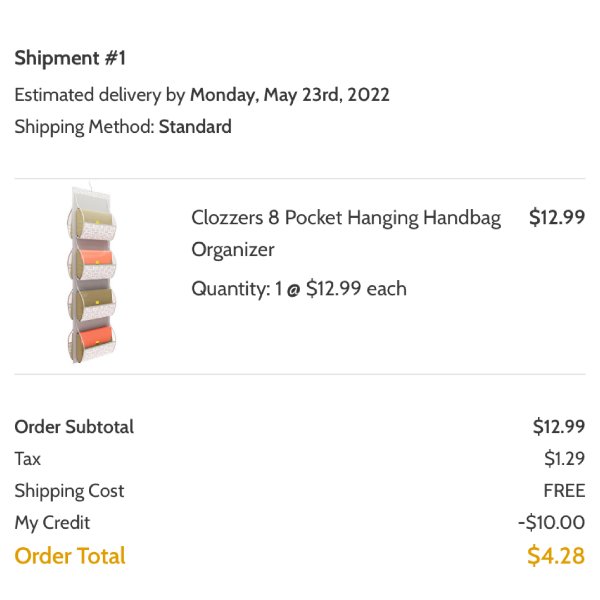Click the Monday, May 23rd, 2022 delivery date
Image resolution: width=600 pixels, height=600 pixels.
click(290, 95)
